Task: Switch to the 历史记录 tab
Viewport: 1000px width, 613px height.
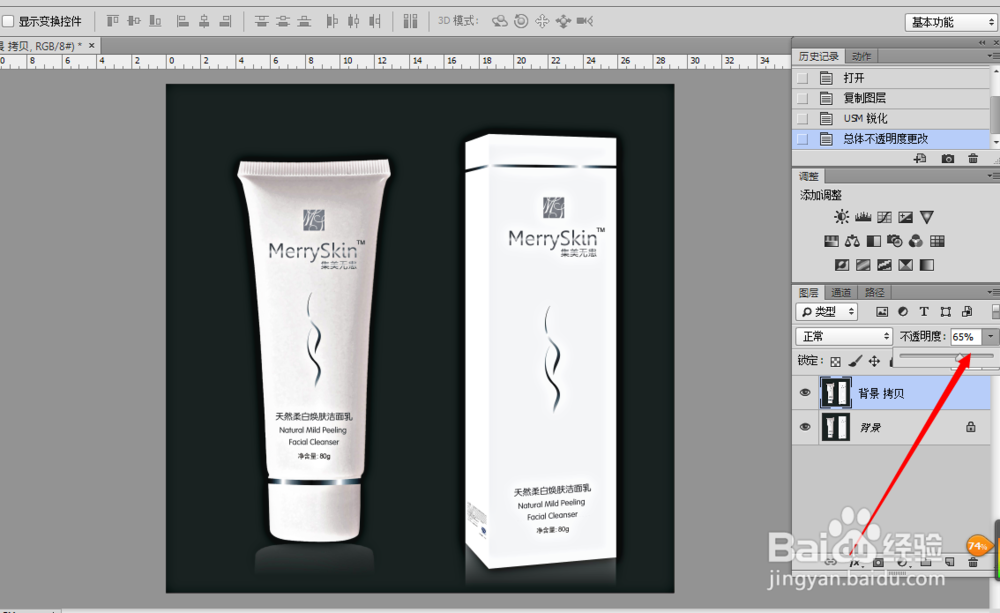Action: (x=818, y=56)
